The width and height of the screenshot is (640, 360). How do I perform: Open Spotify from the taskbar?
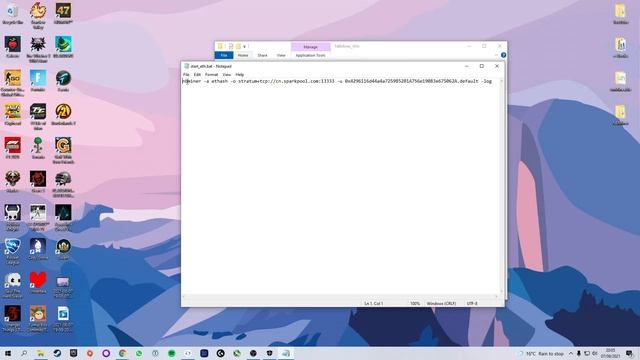[171, 353]
